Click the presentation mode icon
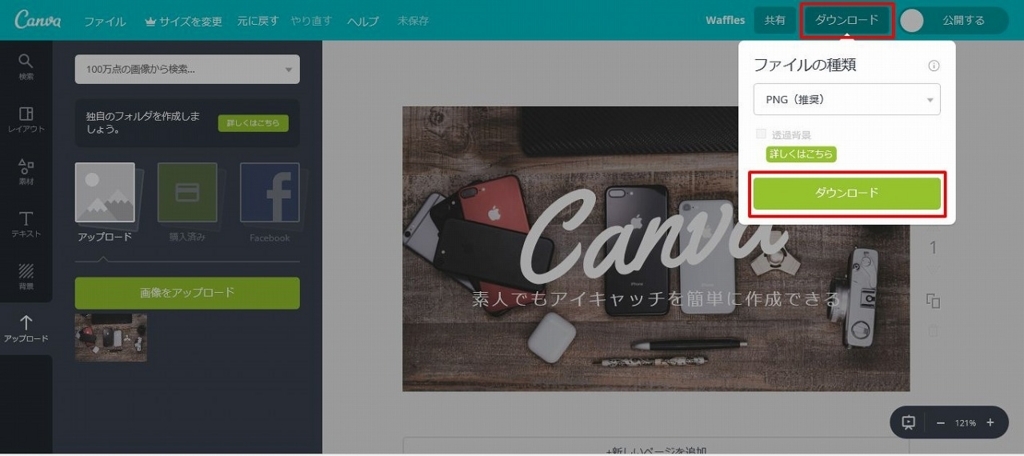The height and width of the screenshot is (456, 1024). (x=908, y=423)
